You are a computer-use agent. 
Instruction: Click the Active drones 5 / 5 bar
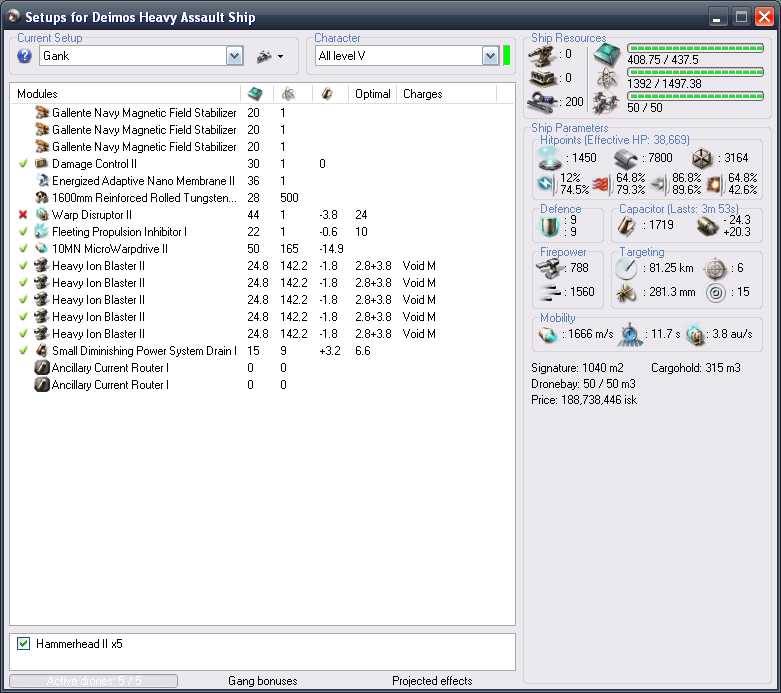(94, 681)
